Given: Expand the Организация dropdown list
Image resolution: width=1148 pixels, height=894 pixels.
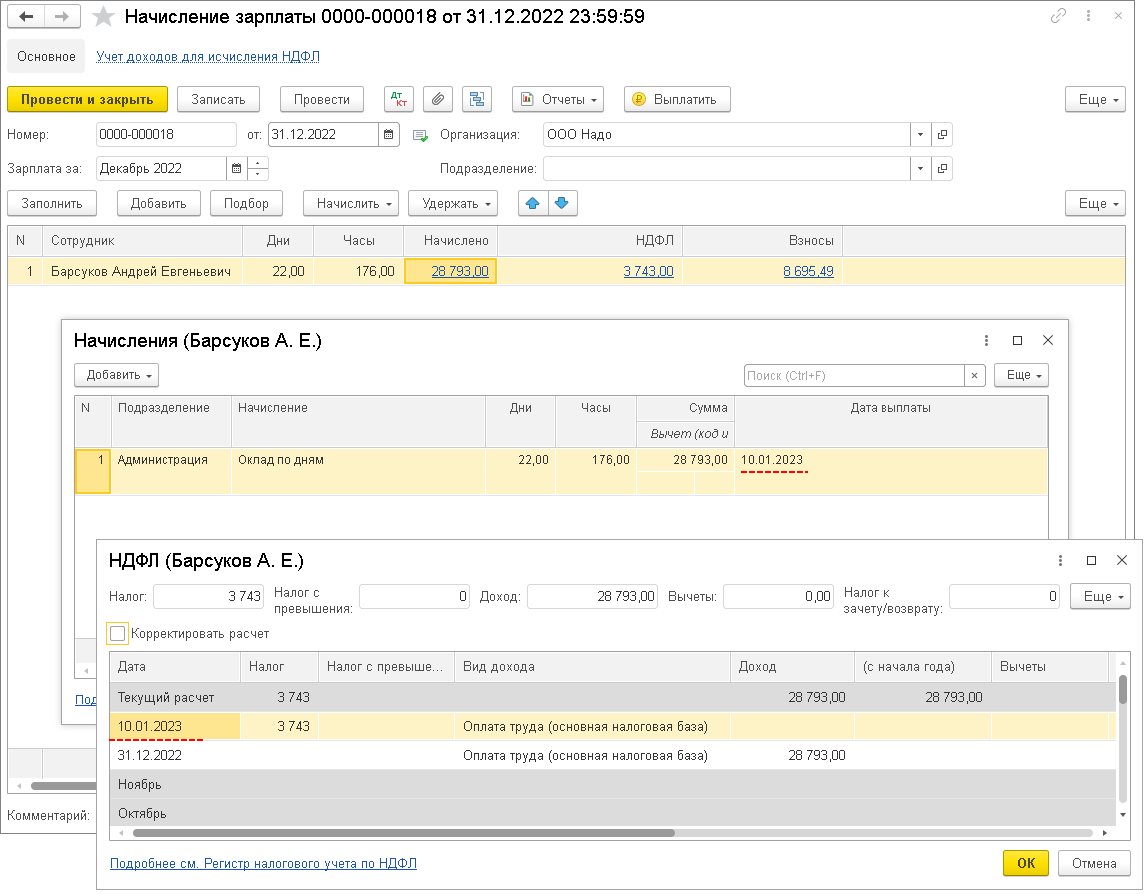Looking at the screenshot, I should click(x=920, y=135).
